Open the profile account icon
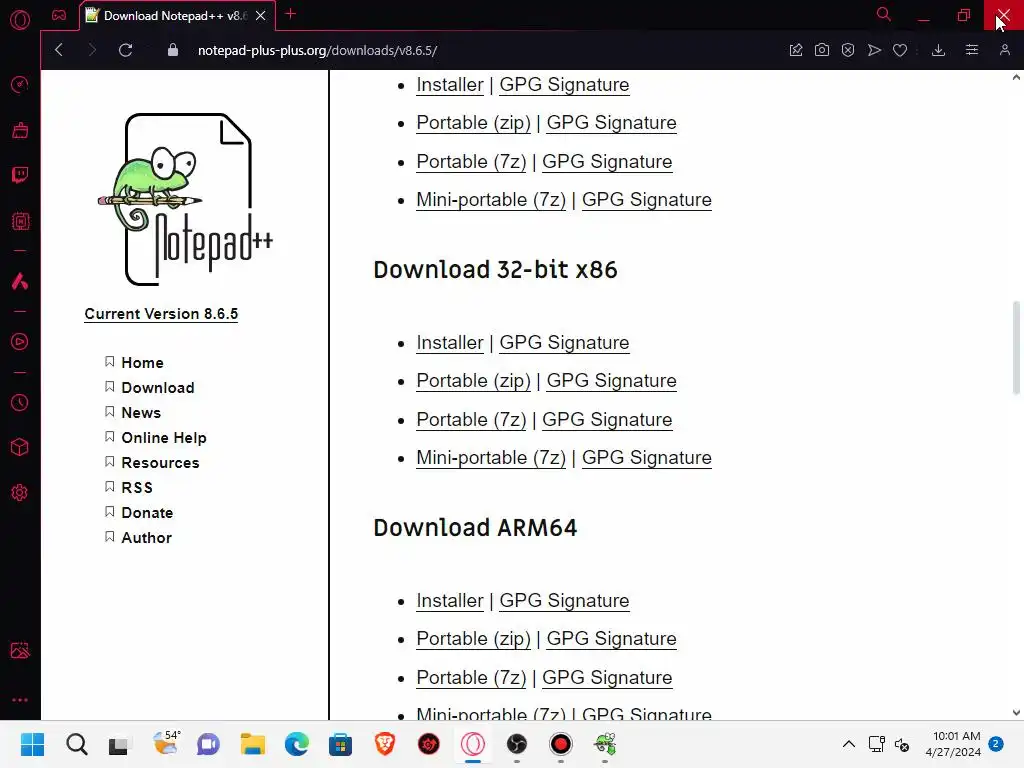 coord(1004,50)
